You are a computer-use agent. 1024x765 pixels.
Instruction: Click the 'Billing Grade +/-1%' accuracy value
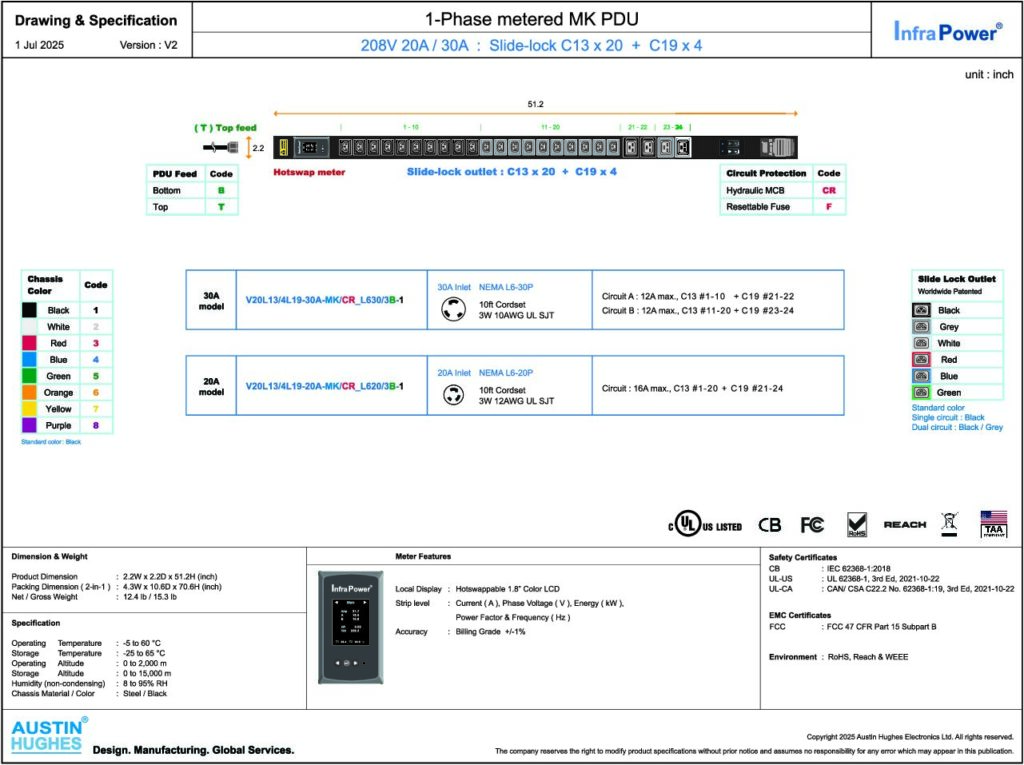pos(490,632)
